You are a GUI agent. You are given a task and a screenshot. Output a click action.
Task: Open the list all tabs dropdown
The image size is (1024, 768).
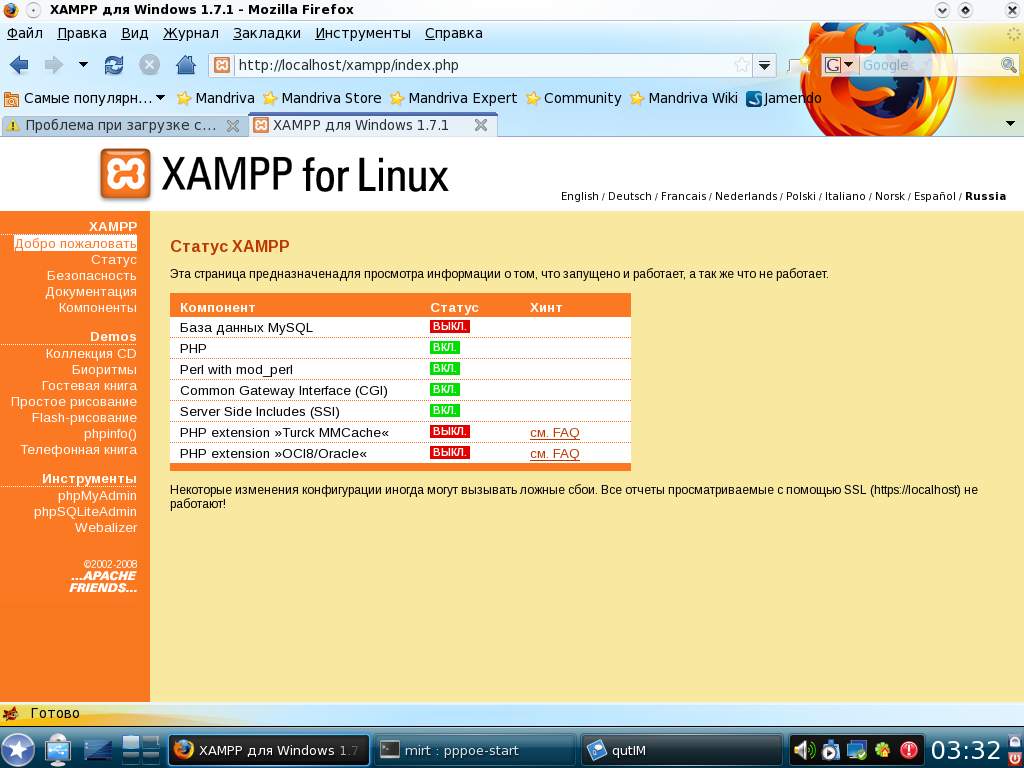point(1010,124)
